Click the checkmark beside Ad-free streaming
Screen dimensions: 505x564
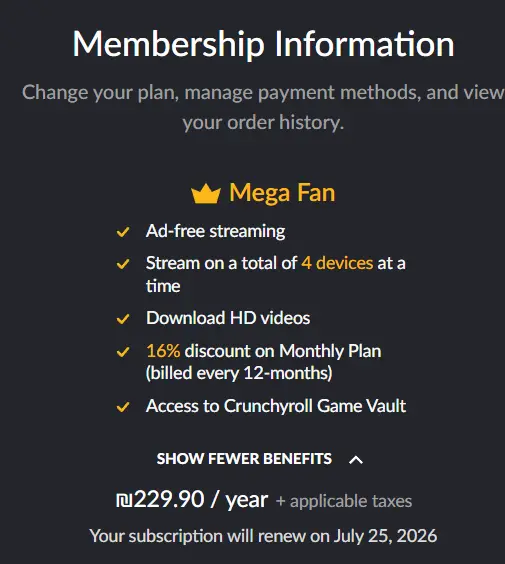(x=123, y=232)
